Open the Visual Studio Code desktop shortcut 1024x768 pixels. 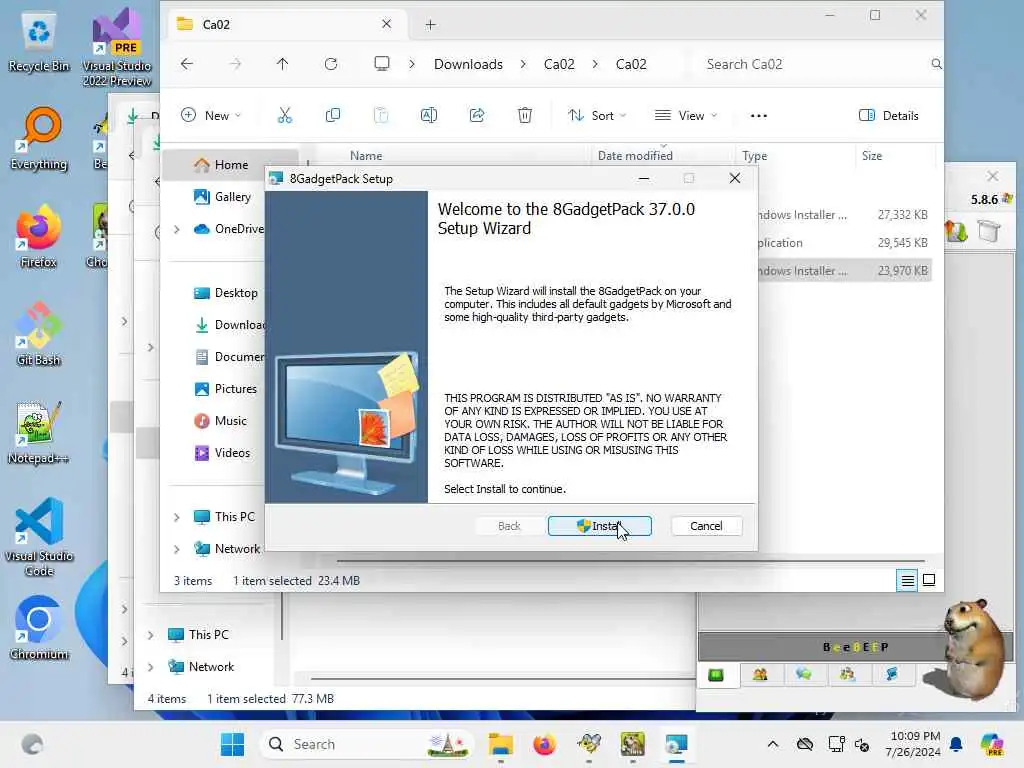pos(39,537)
